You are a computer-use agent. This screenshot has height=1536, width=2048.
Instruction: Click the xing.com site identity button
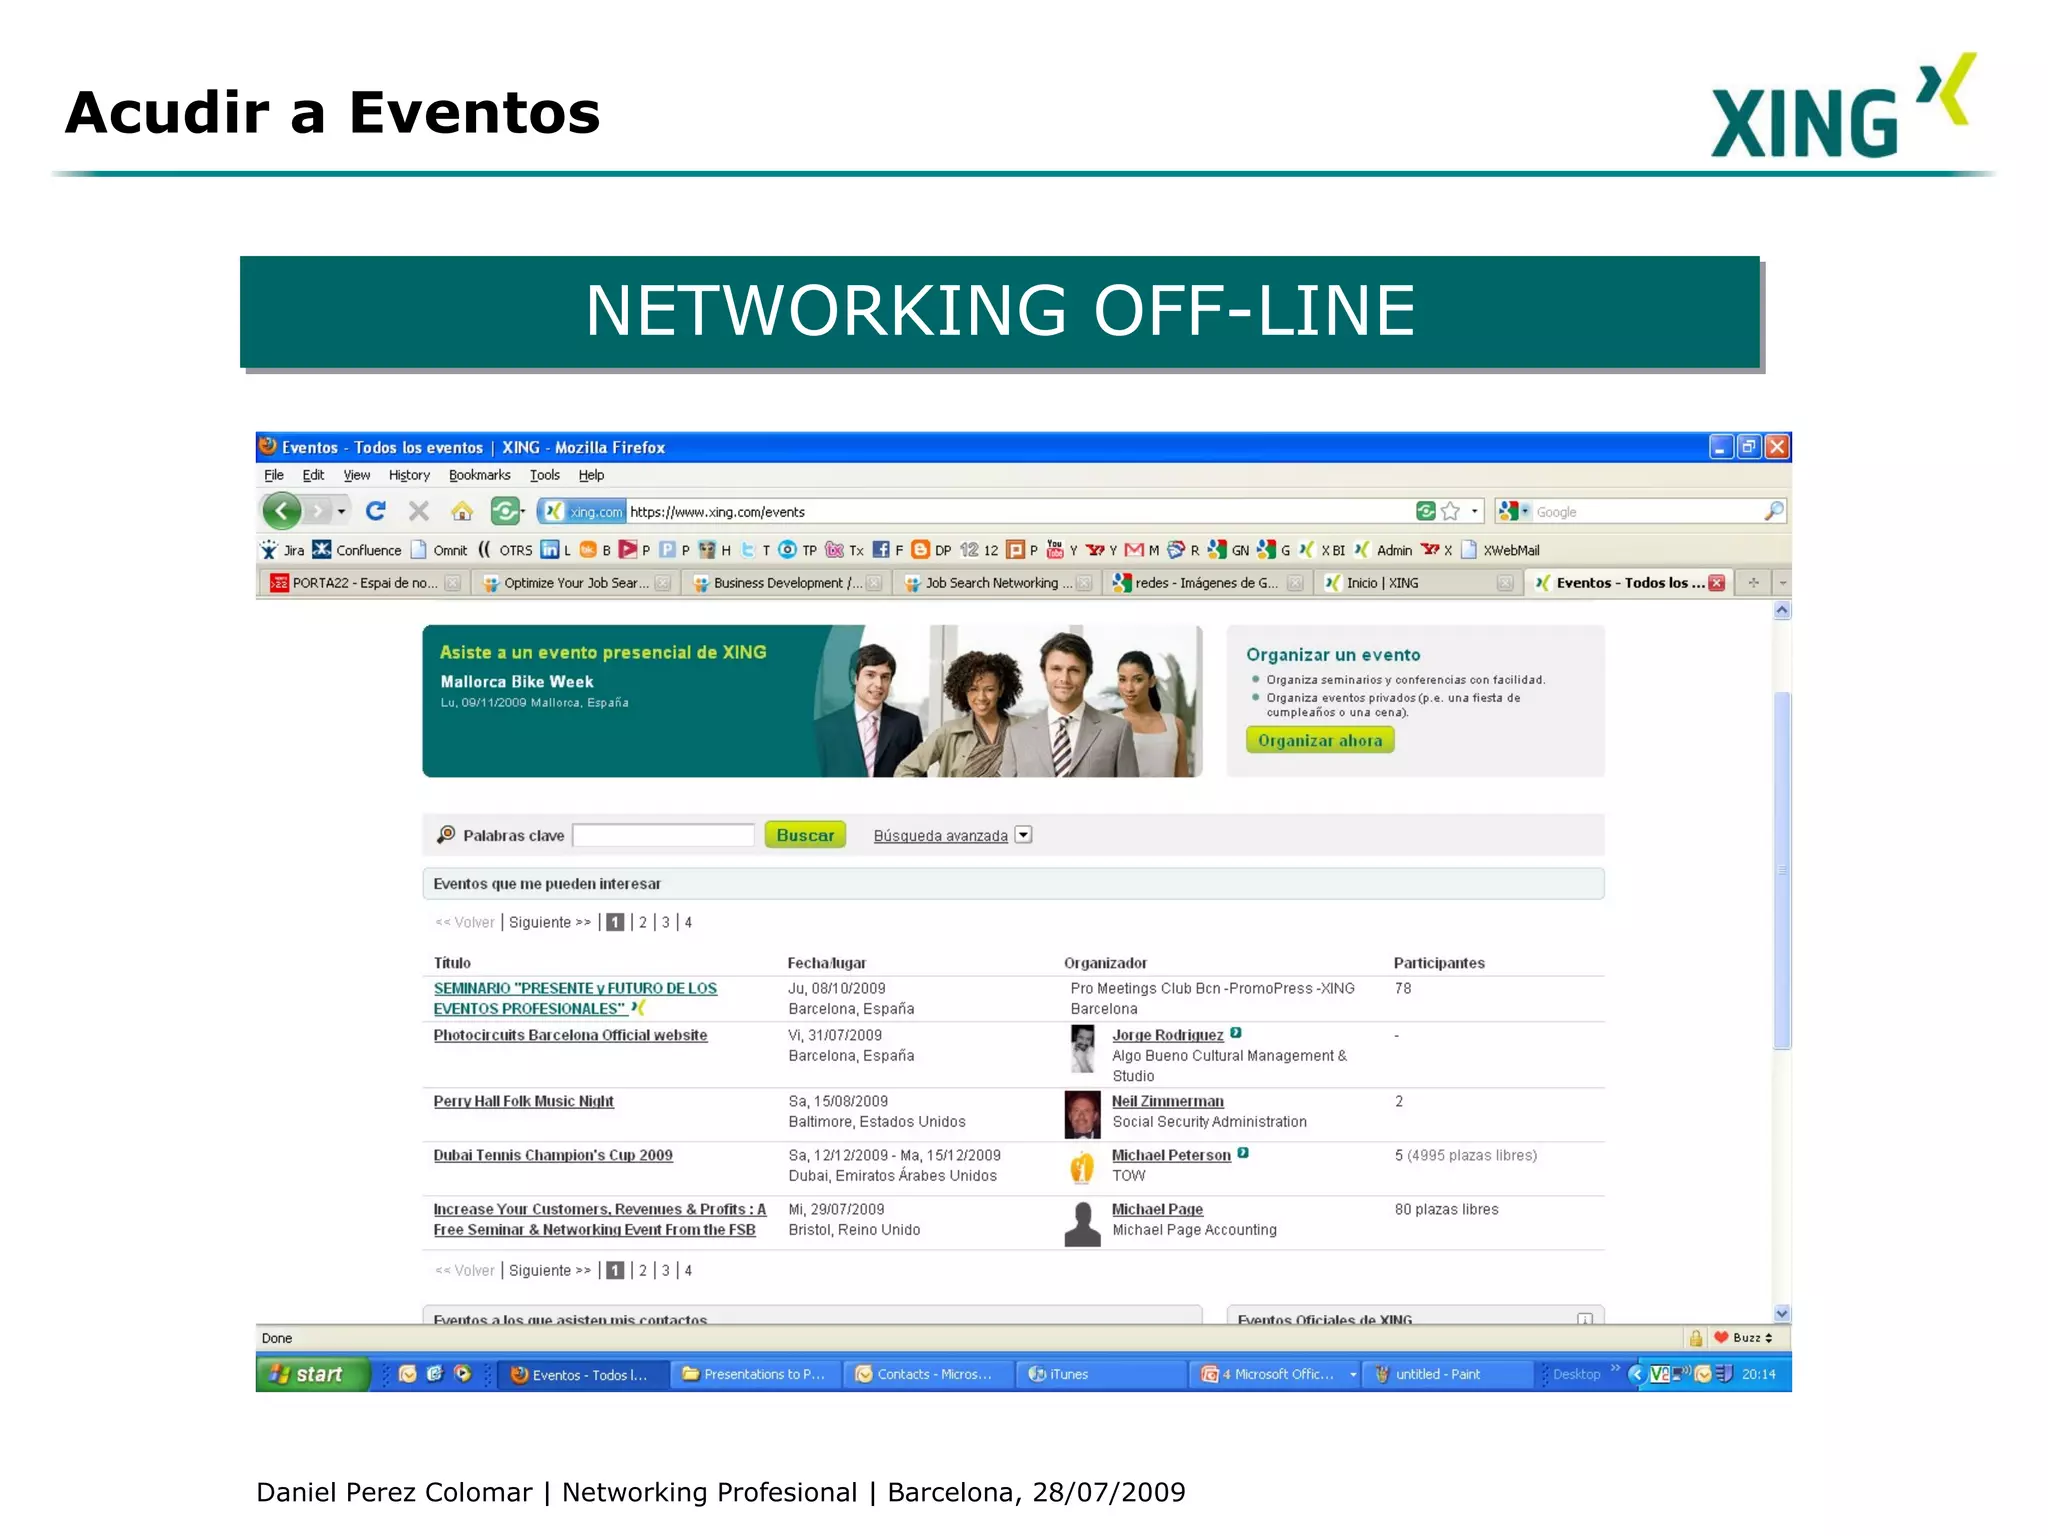click(x=582, y=511)
